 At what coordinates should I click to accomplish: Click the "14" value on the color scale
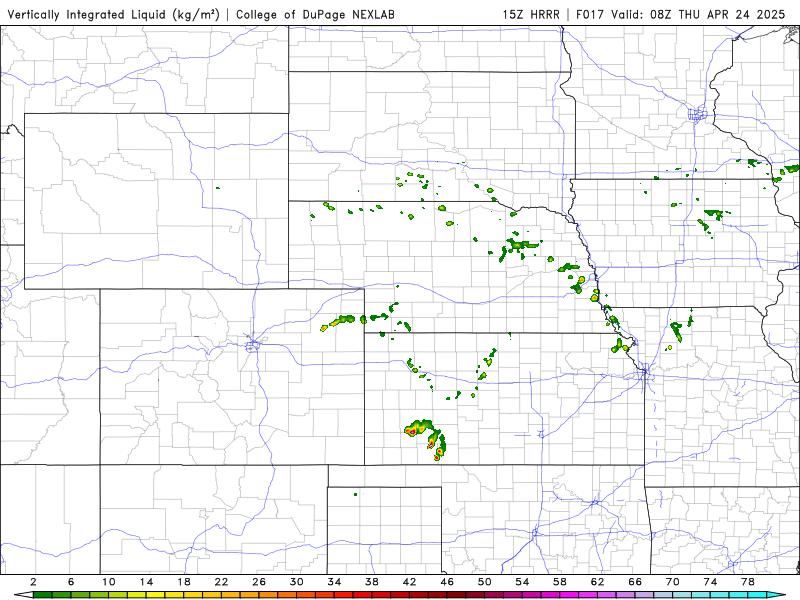point(146,582)
